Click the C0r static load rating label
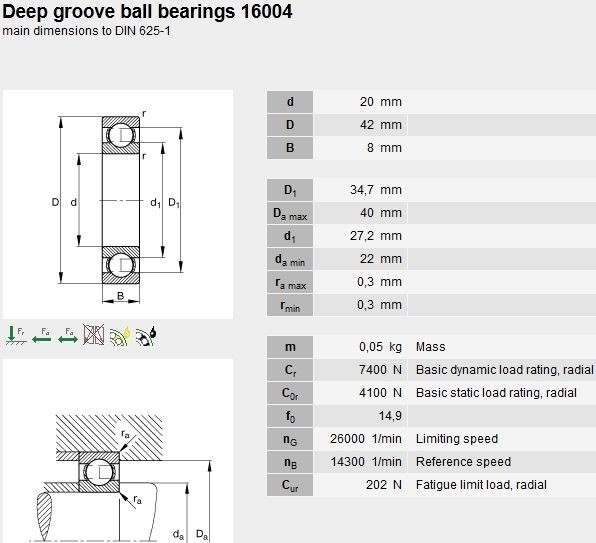The height and width of the screenshot is (543, 596). pyautogui.click(x=290, y=393)
